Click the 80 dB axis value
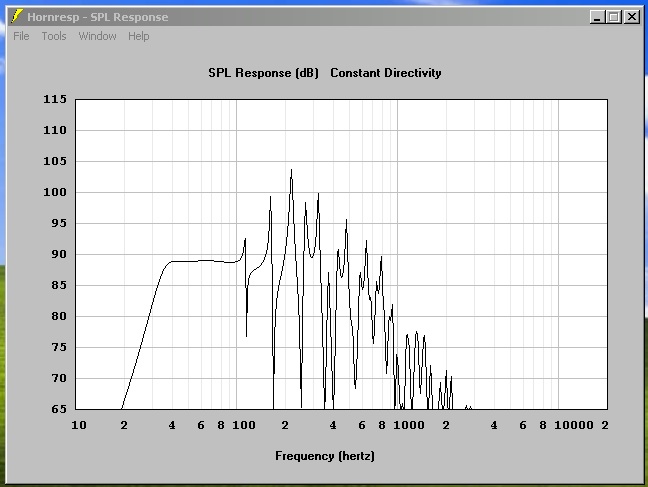The width and height of the screenshot is (648, 487). (x=59, y=316)
